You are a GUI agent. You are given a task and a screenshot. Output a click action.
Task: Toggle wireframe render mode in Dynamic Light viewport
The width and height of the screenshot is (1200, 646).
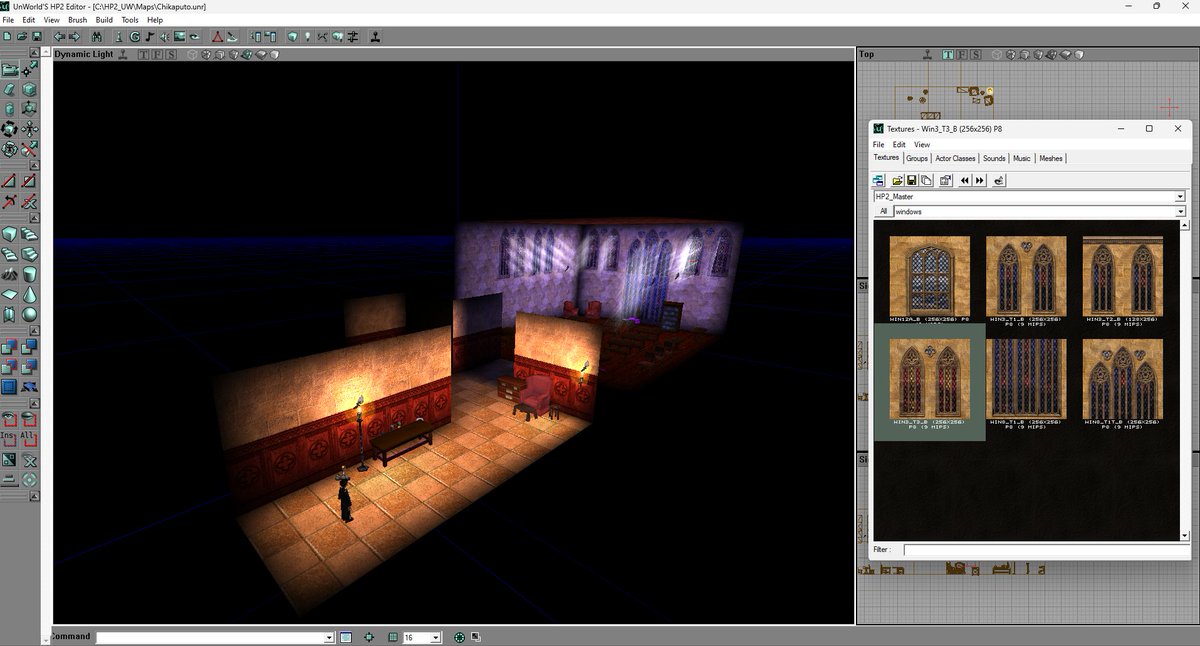pos(192,54)
